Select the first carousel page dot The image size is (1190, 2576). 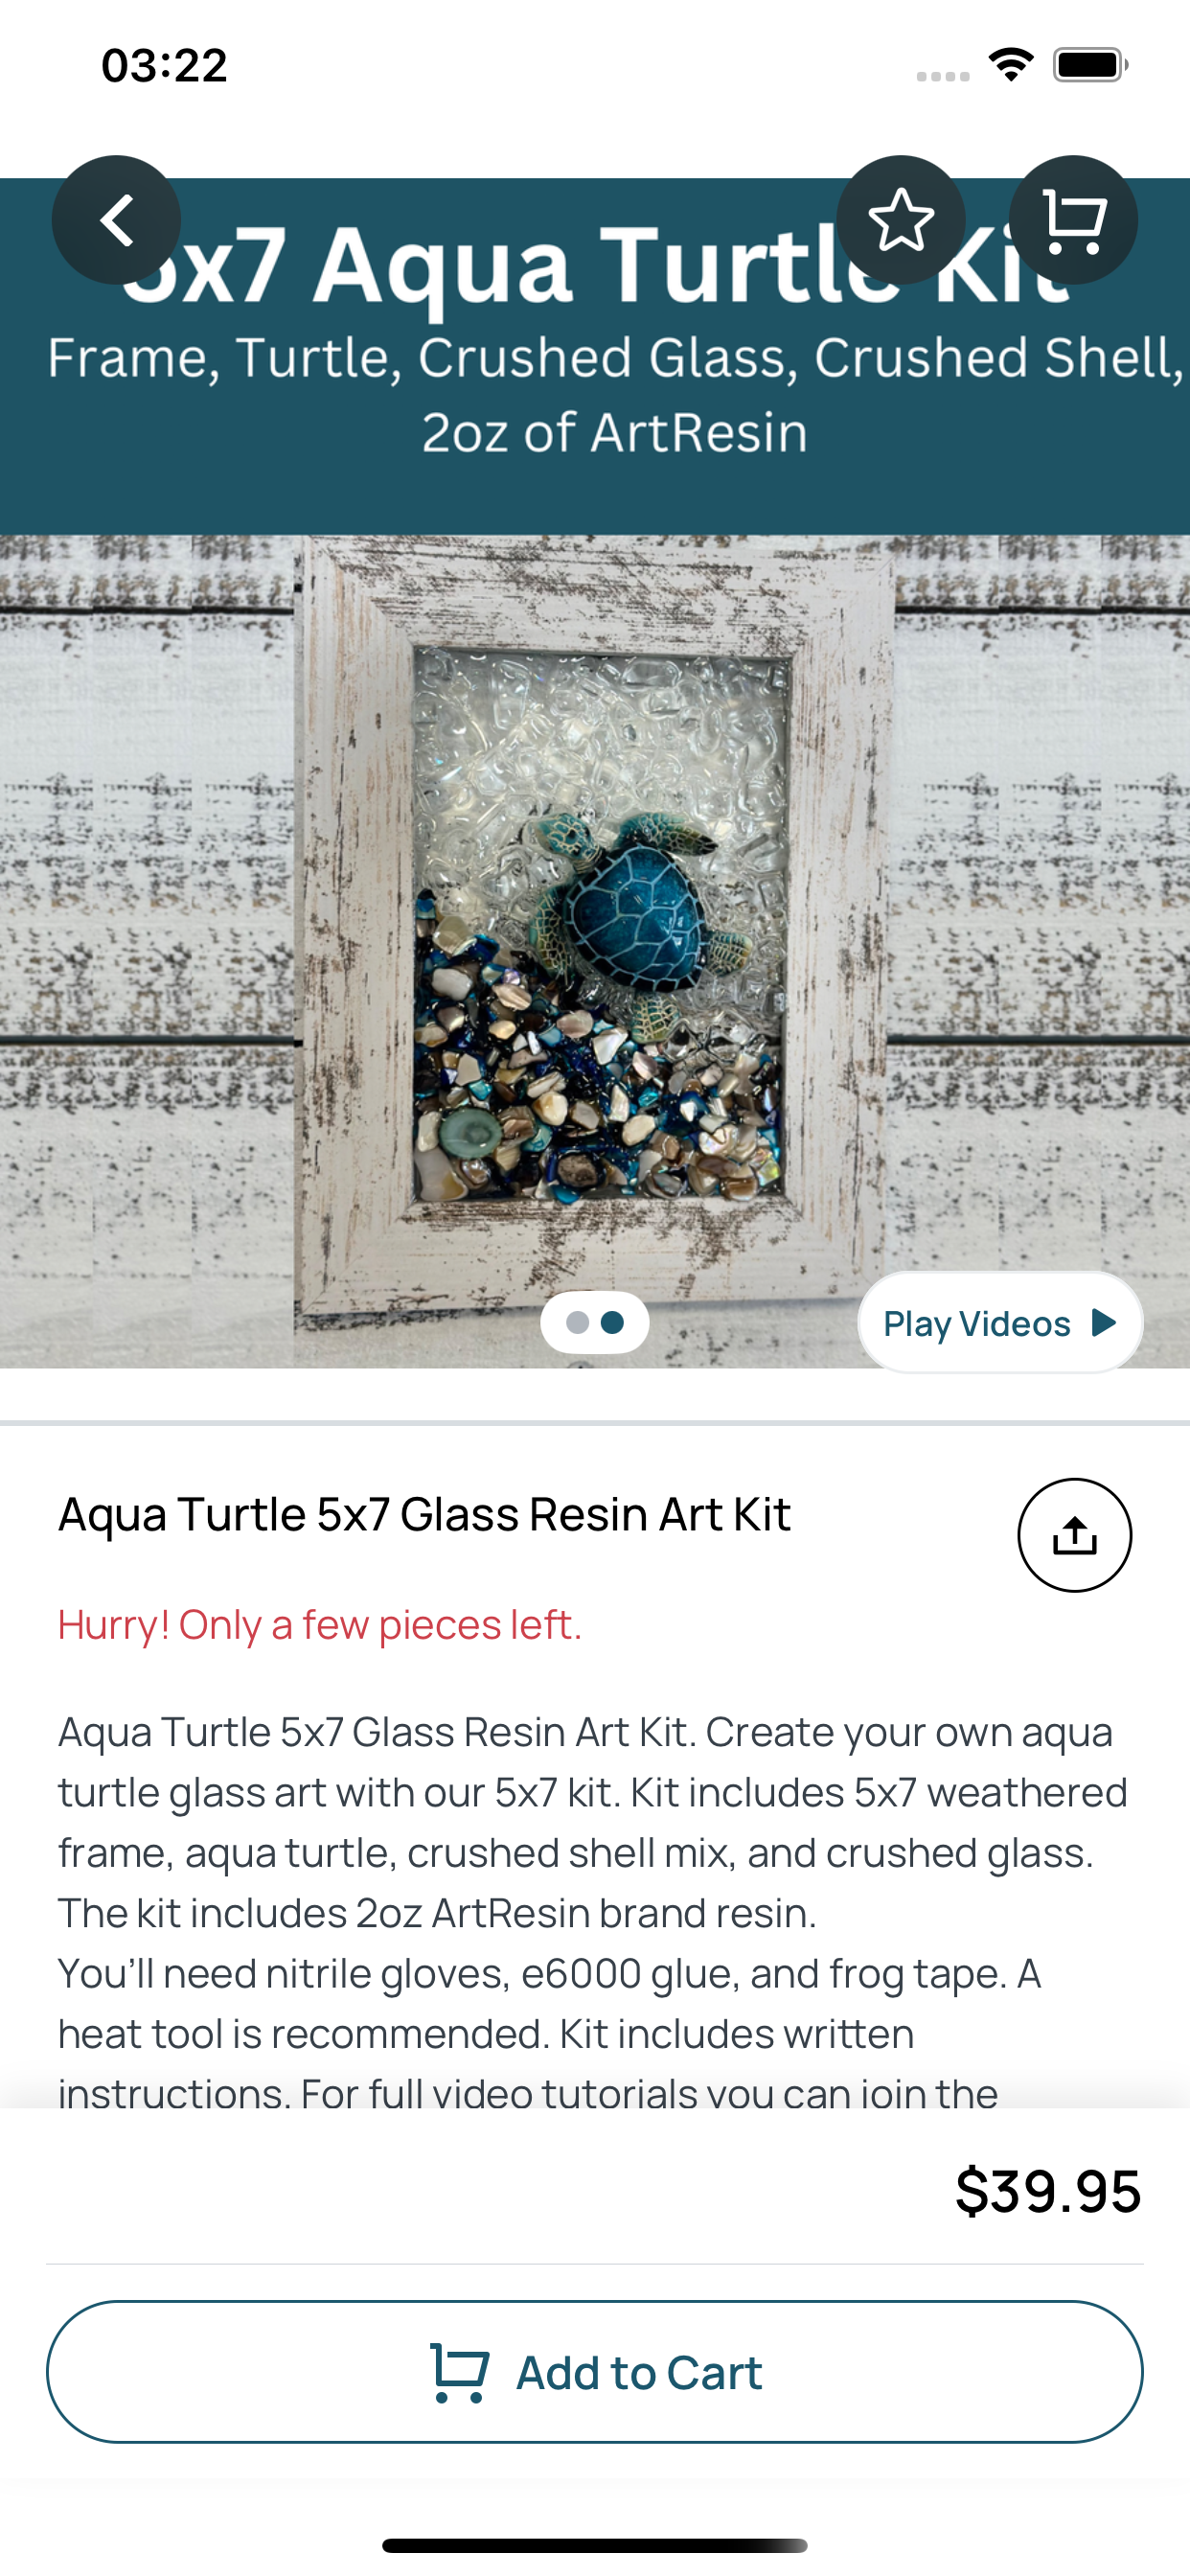tap(577, 1323)
